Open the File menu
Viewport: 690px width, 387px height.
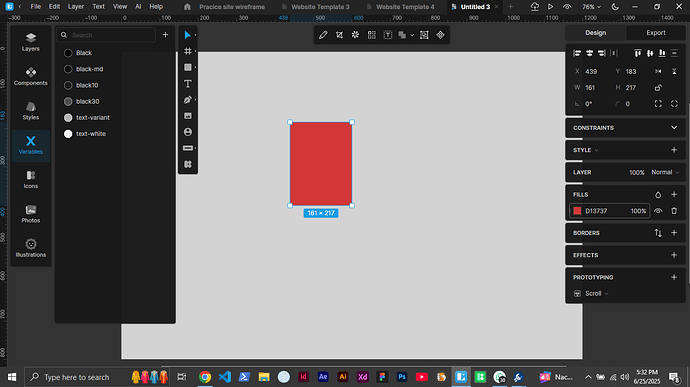pos(35,7)
